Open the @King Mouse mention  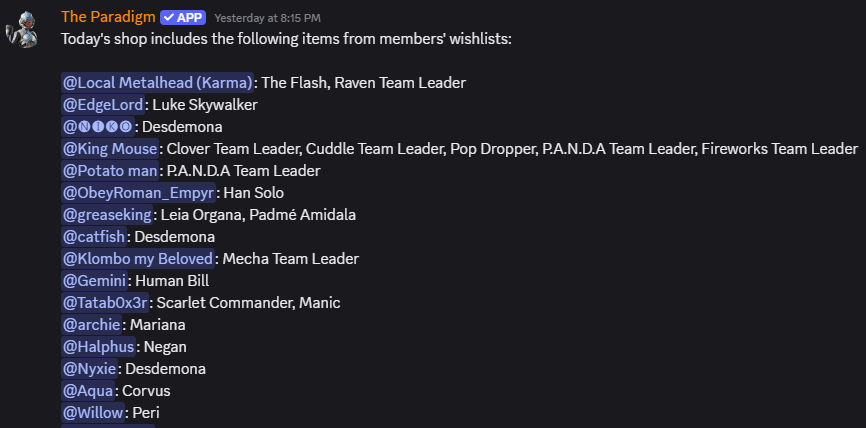(110, 149)
